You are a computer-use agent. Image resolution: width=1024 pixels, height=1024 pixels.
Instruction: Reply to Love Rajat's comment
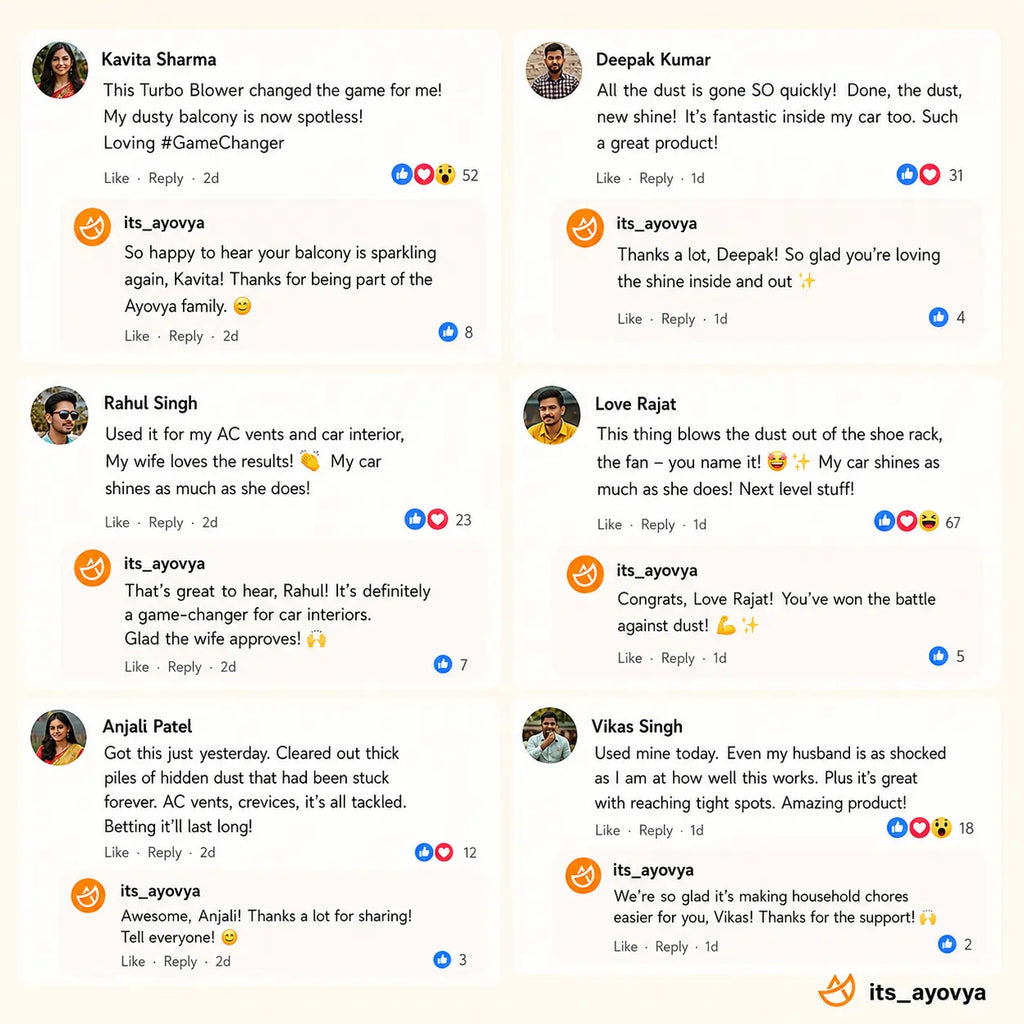658,524
